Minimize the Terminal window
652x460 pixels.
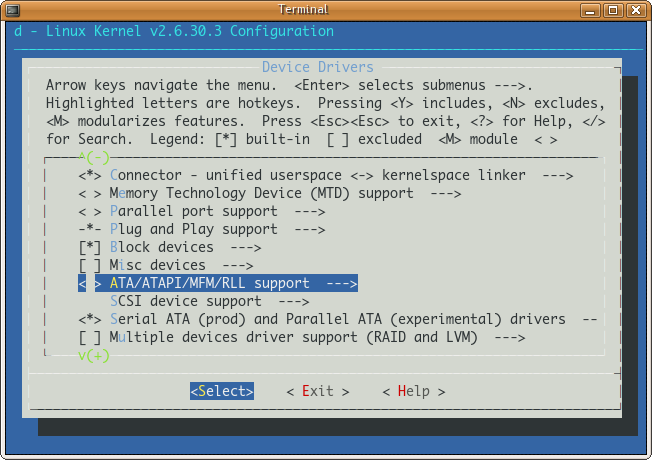pos(590,10)
